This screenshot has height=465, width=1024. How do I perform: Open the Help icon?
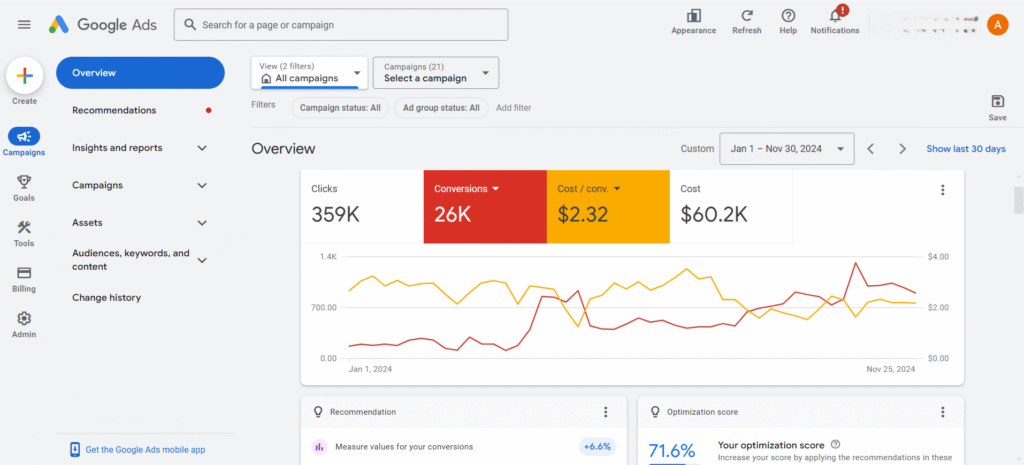point(788,16)
